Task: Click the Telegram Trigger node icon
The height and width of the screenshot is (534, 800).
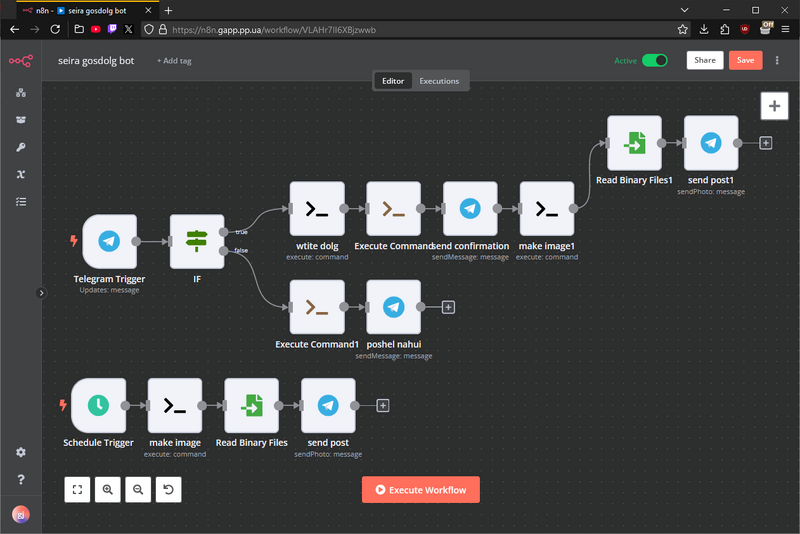Action: (x=110, y=241)
